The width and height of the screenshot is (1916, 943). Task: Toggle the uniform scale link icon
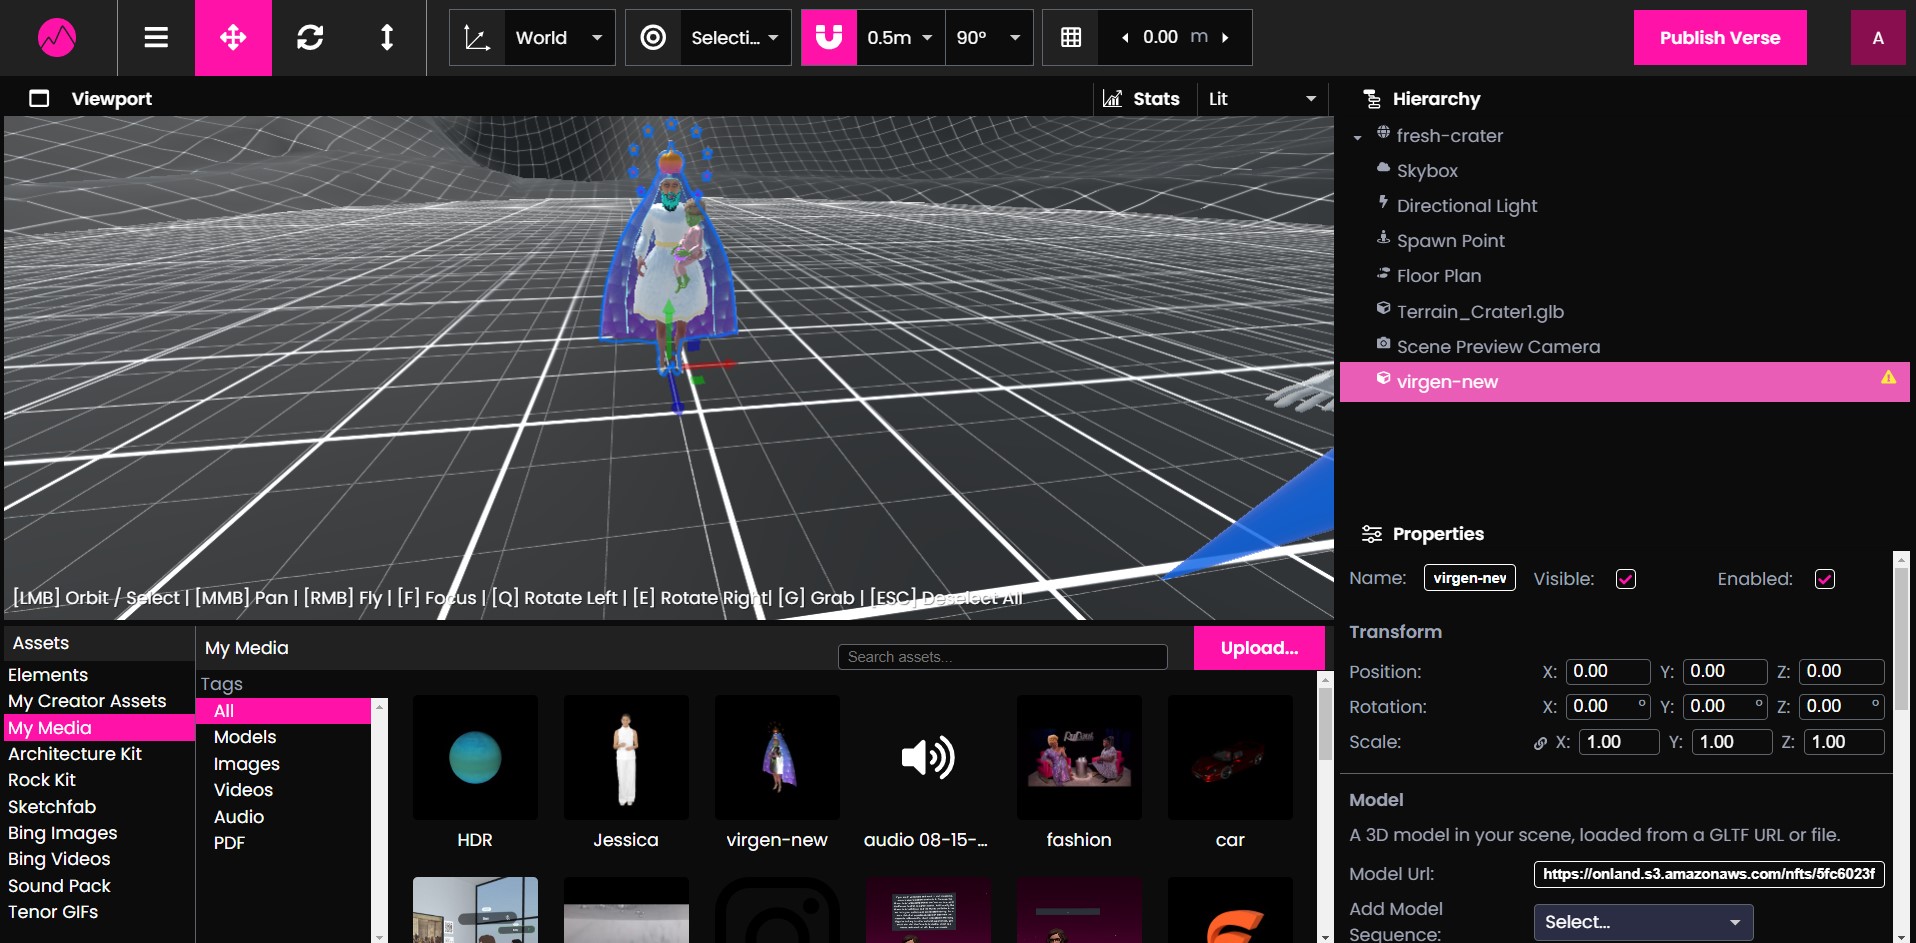coord(1540,743)
